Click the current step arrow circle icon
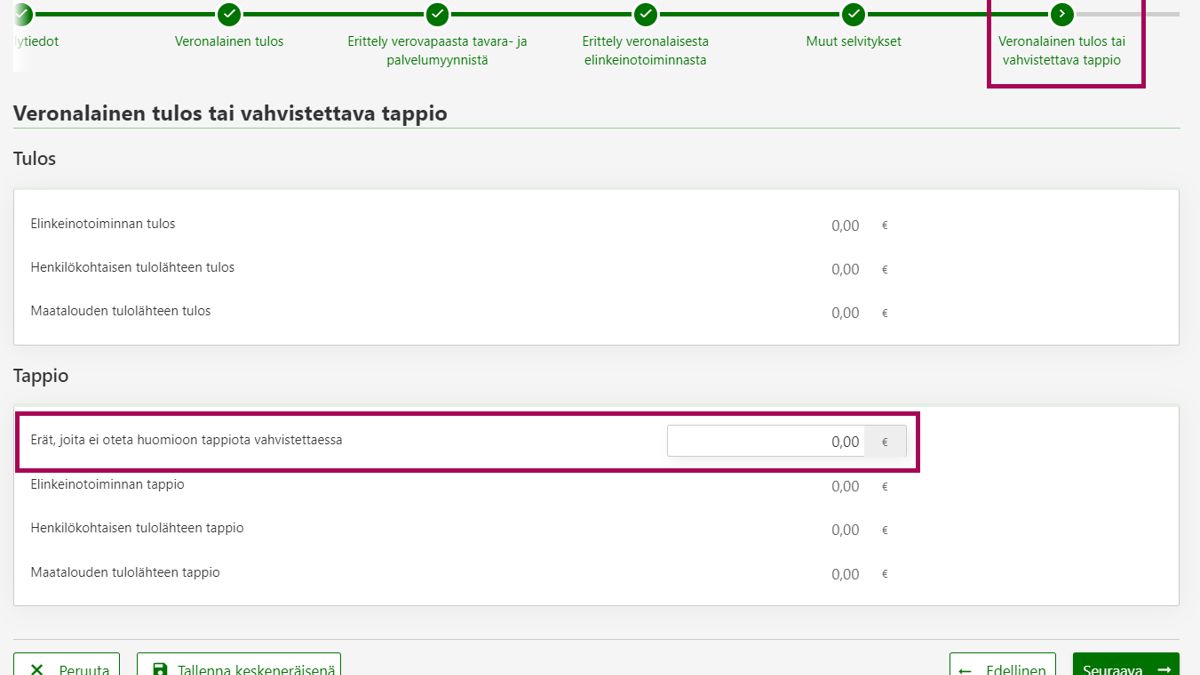The height and width of the screenshot is (675, 1200). point(1061,14)
